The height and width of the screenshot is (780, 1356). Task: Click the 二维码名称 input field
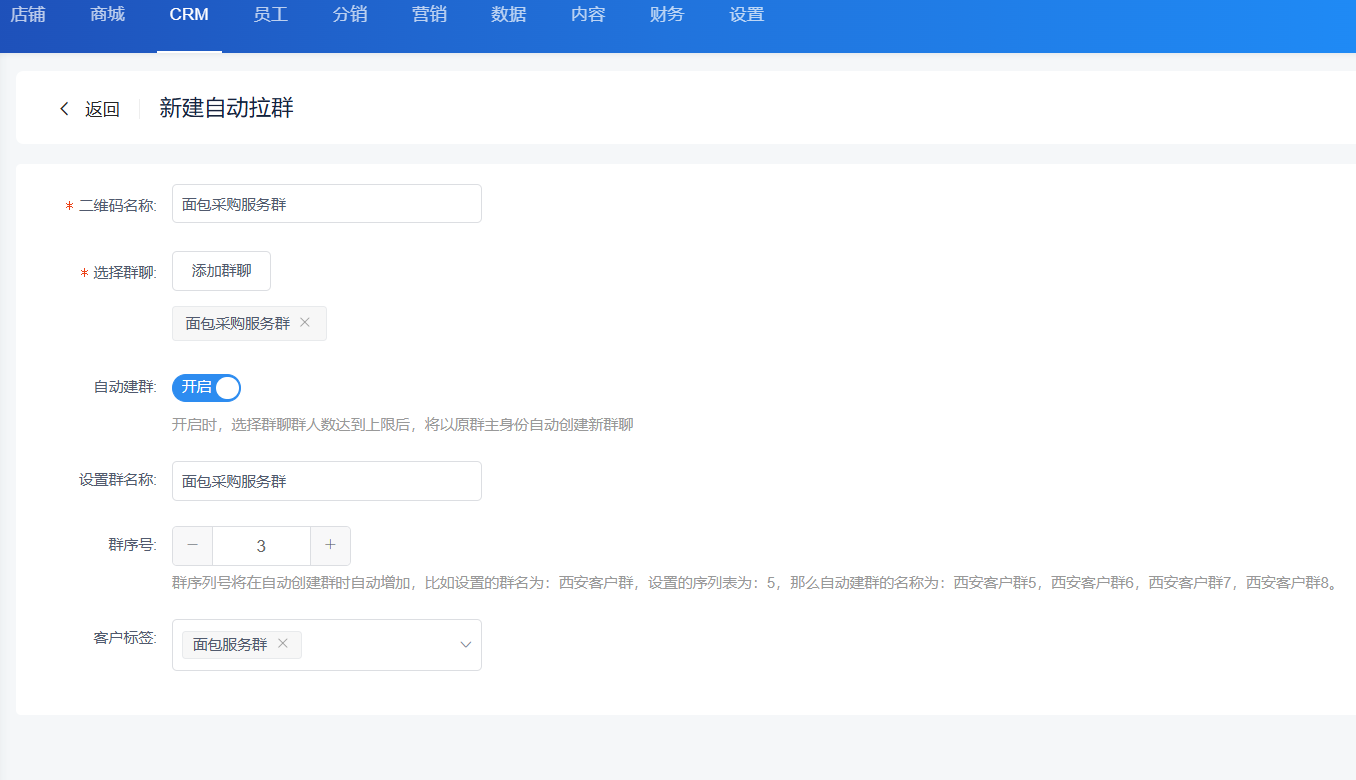[x=327, y=204]
